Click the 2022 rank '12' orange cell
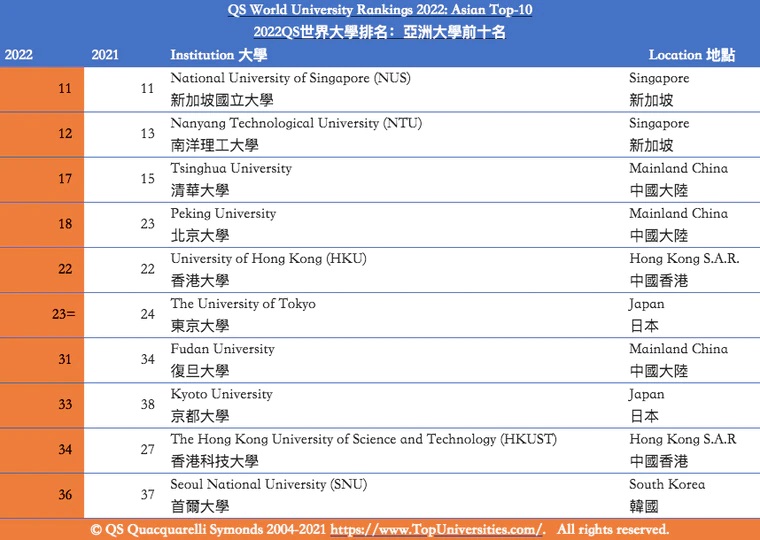Viewport: 760px width, 540px height. pos(42,134)
